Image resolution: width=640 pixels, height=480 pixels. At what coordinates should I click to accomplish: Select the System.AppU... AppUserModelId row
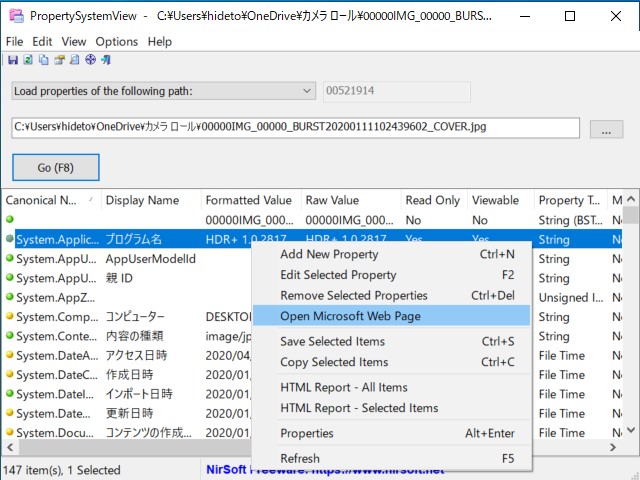pyautogui.click(x=129, y=259)
